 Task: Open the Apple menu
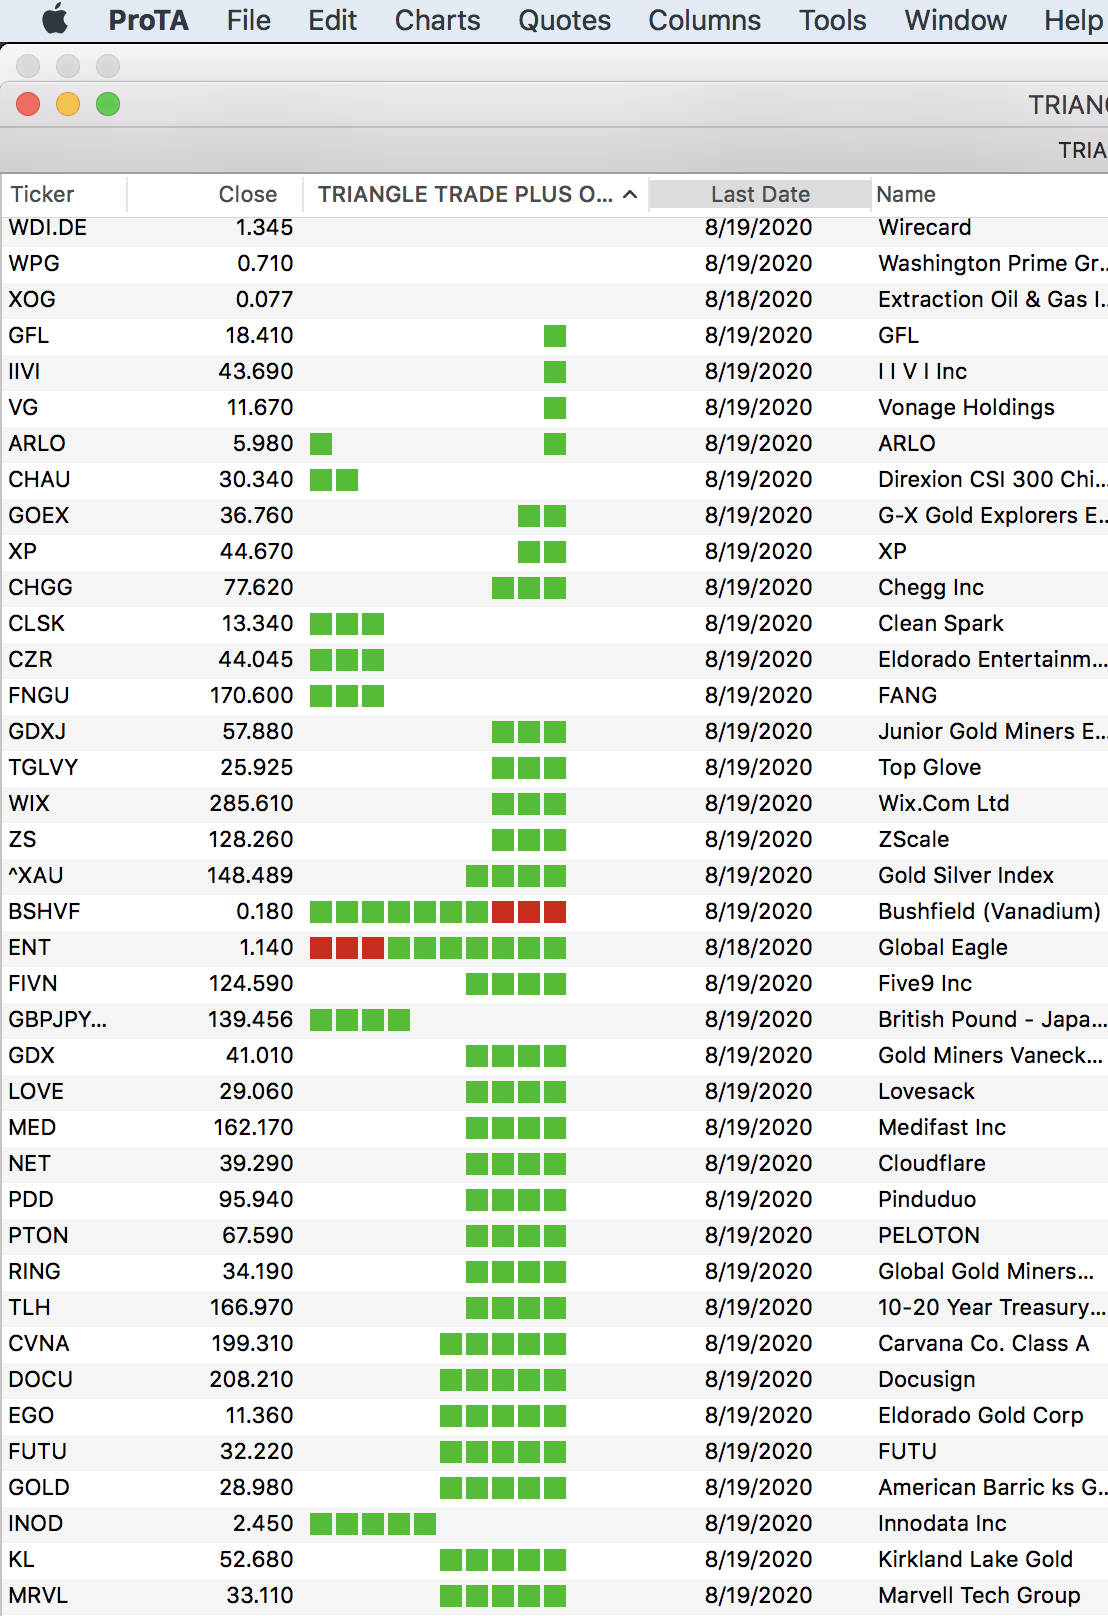(55, 20)
